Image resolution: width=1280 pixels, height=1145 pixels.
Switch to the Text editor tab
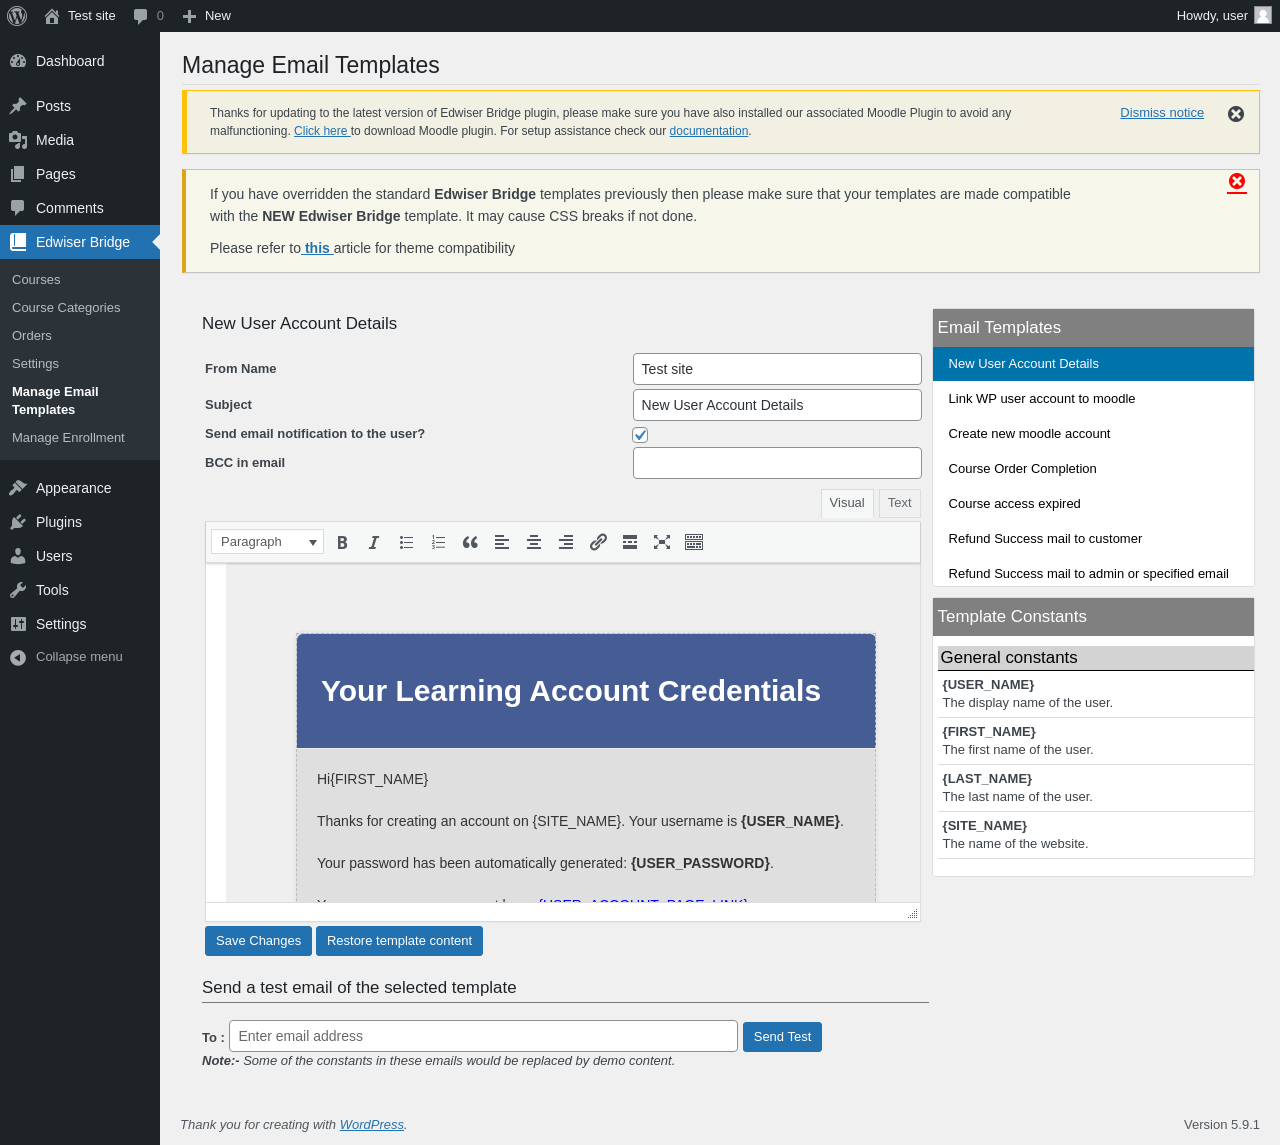[900, 503]
